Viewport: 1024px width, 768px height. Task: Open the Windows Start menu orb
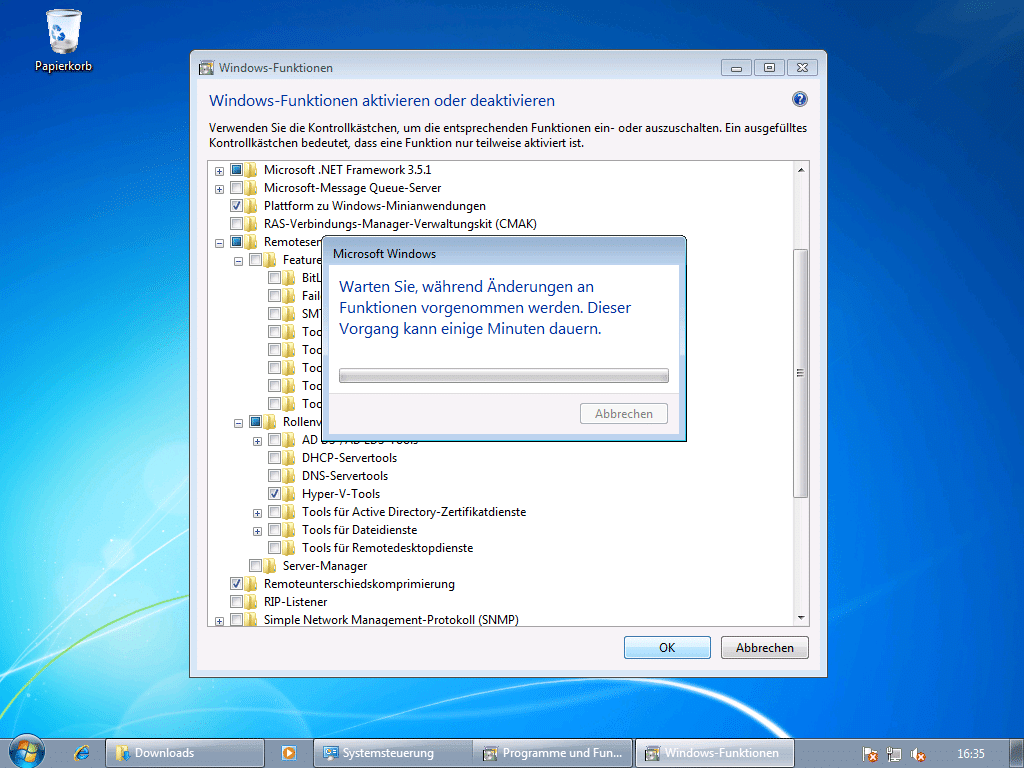click(x=27, y=752)
